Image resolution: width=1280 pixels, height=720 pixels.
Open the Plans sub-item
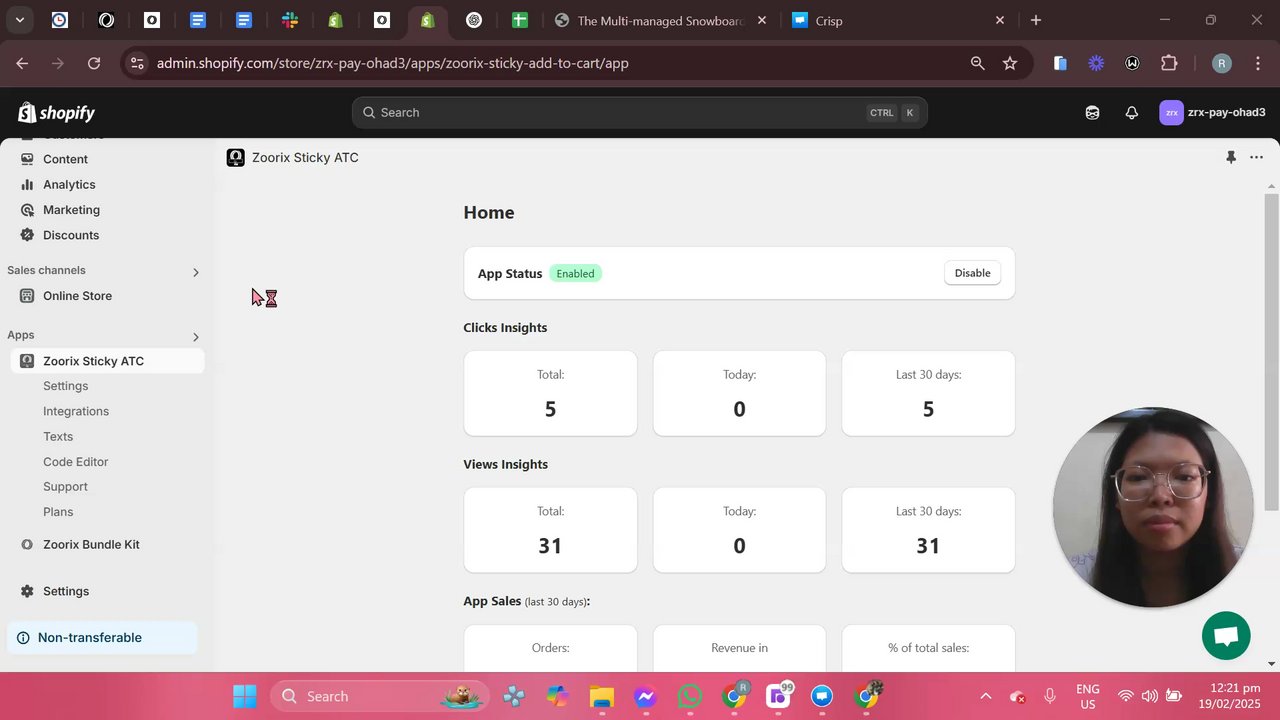point(58,512)
